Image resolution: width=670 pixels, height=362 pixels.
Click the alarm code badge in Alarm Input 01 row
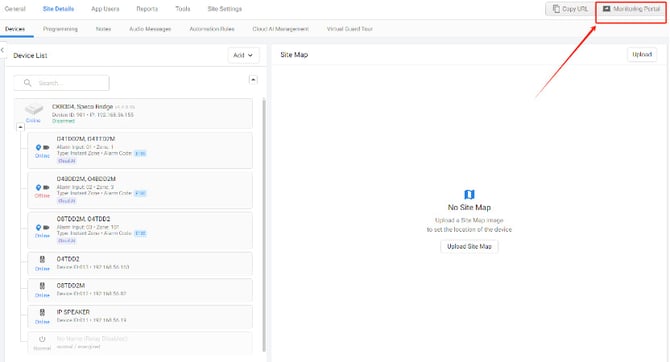140,153
